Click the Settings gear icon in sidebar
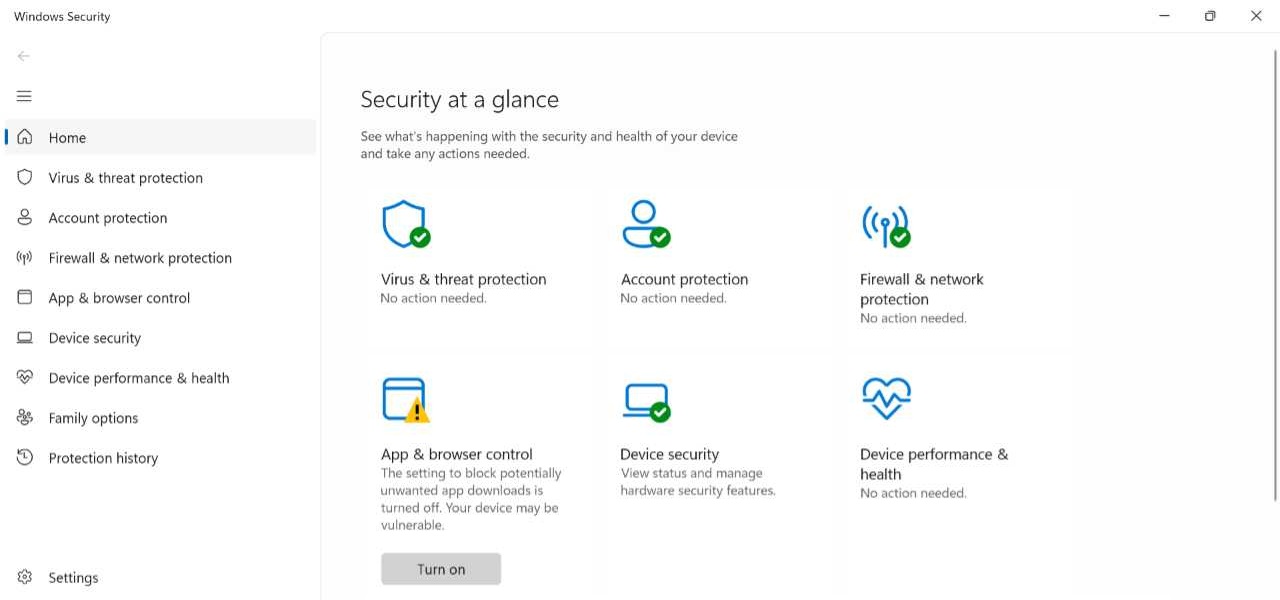 25,577
